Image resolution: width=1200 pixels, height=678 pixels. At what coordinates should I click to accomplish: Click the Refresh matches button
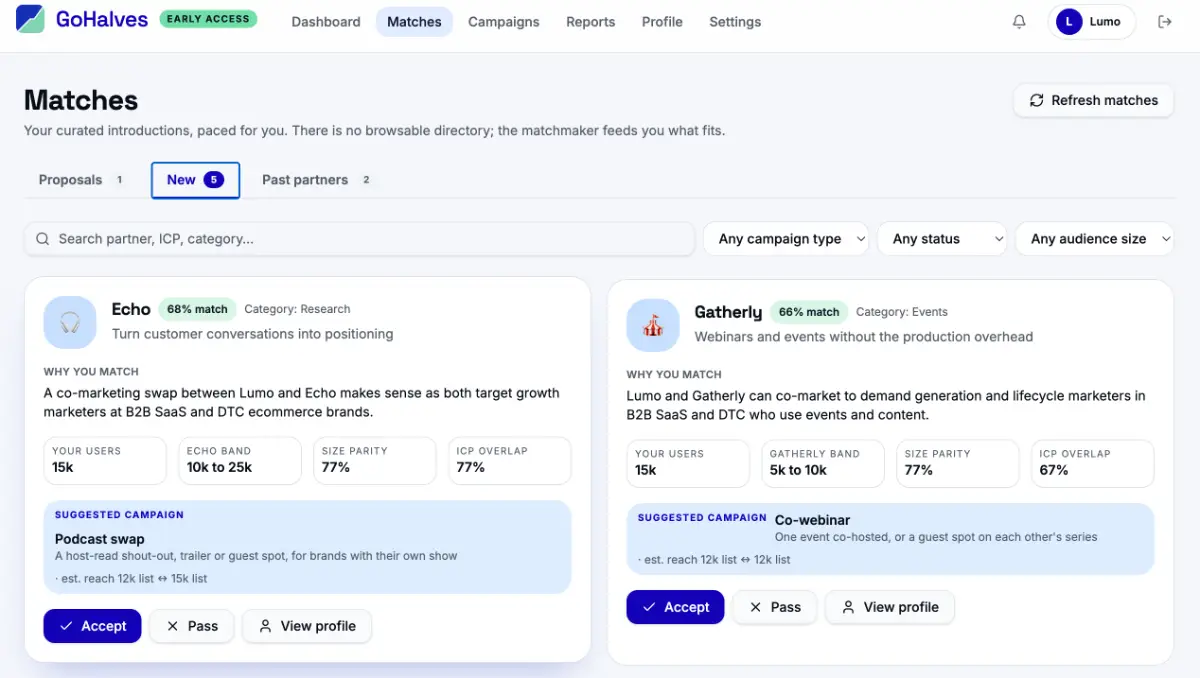click(x=1094, y=100)
